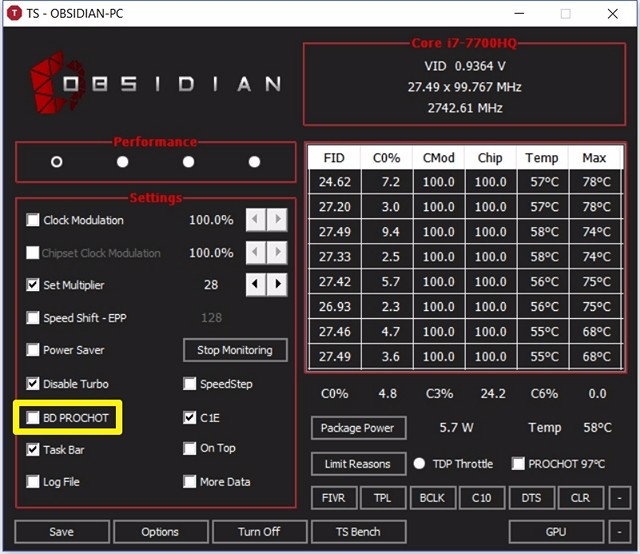Click CLR to clear max temperatures

(x=581, y=498)
